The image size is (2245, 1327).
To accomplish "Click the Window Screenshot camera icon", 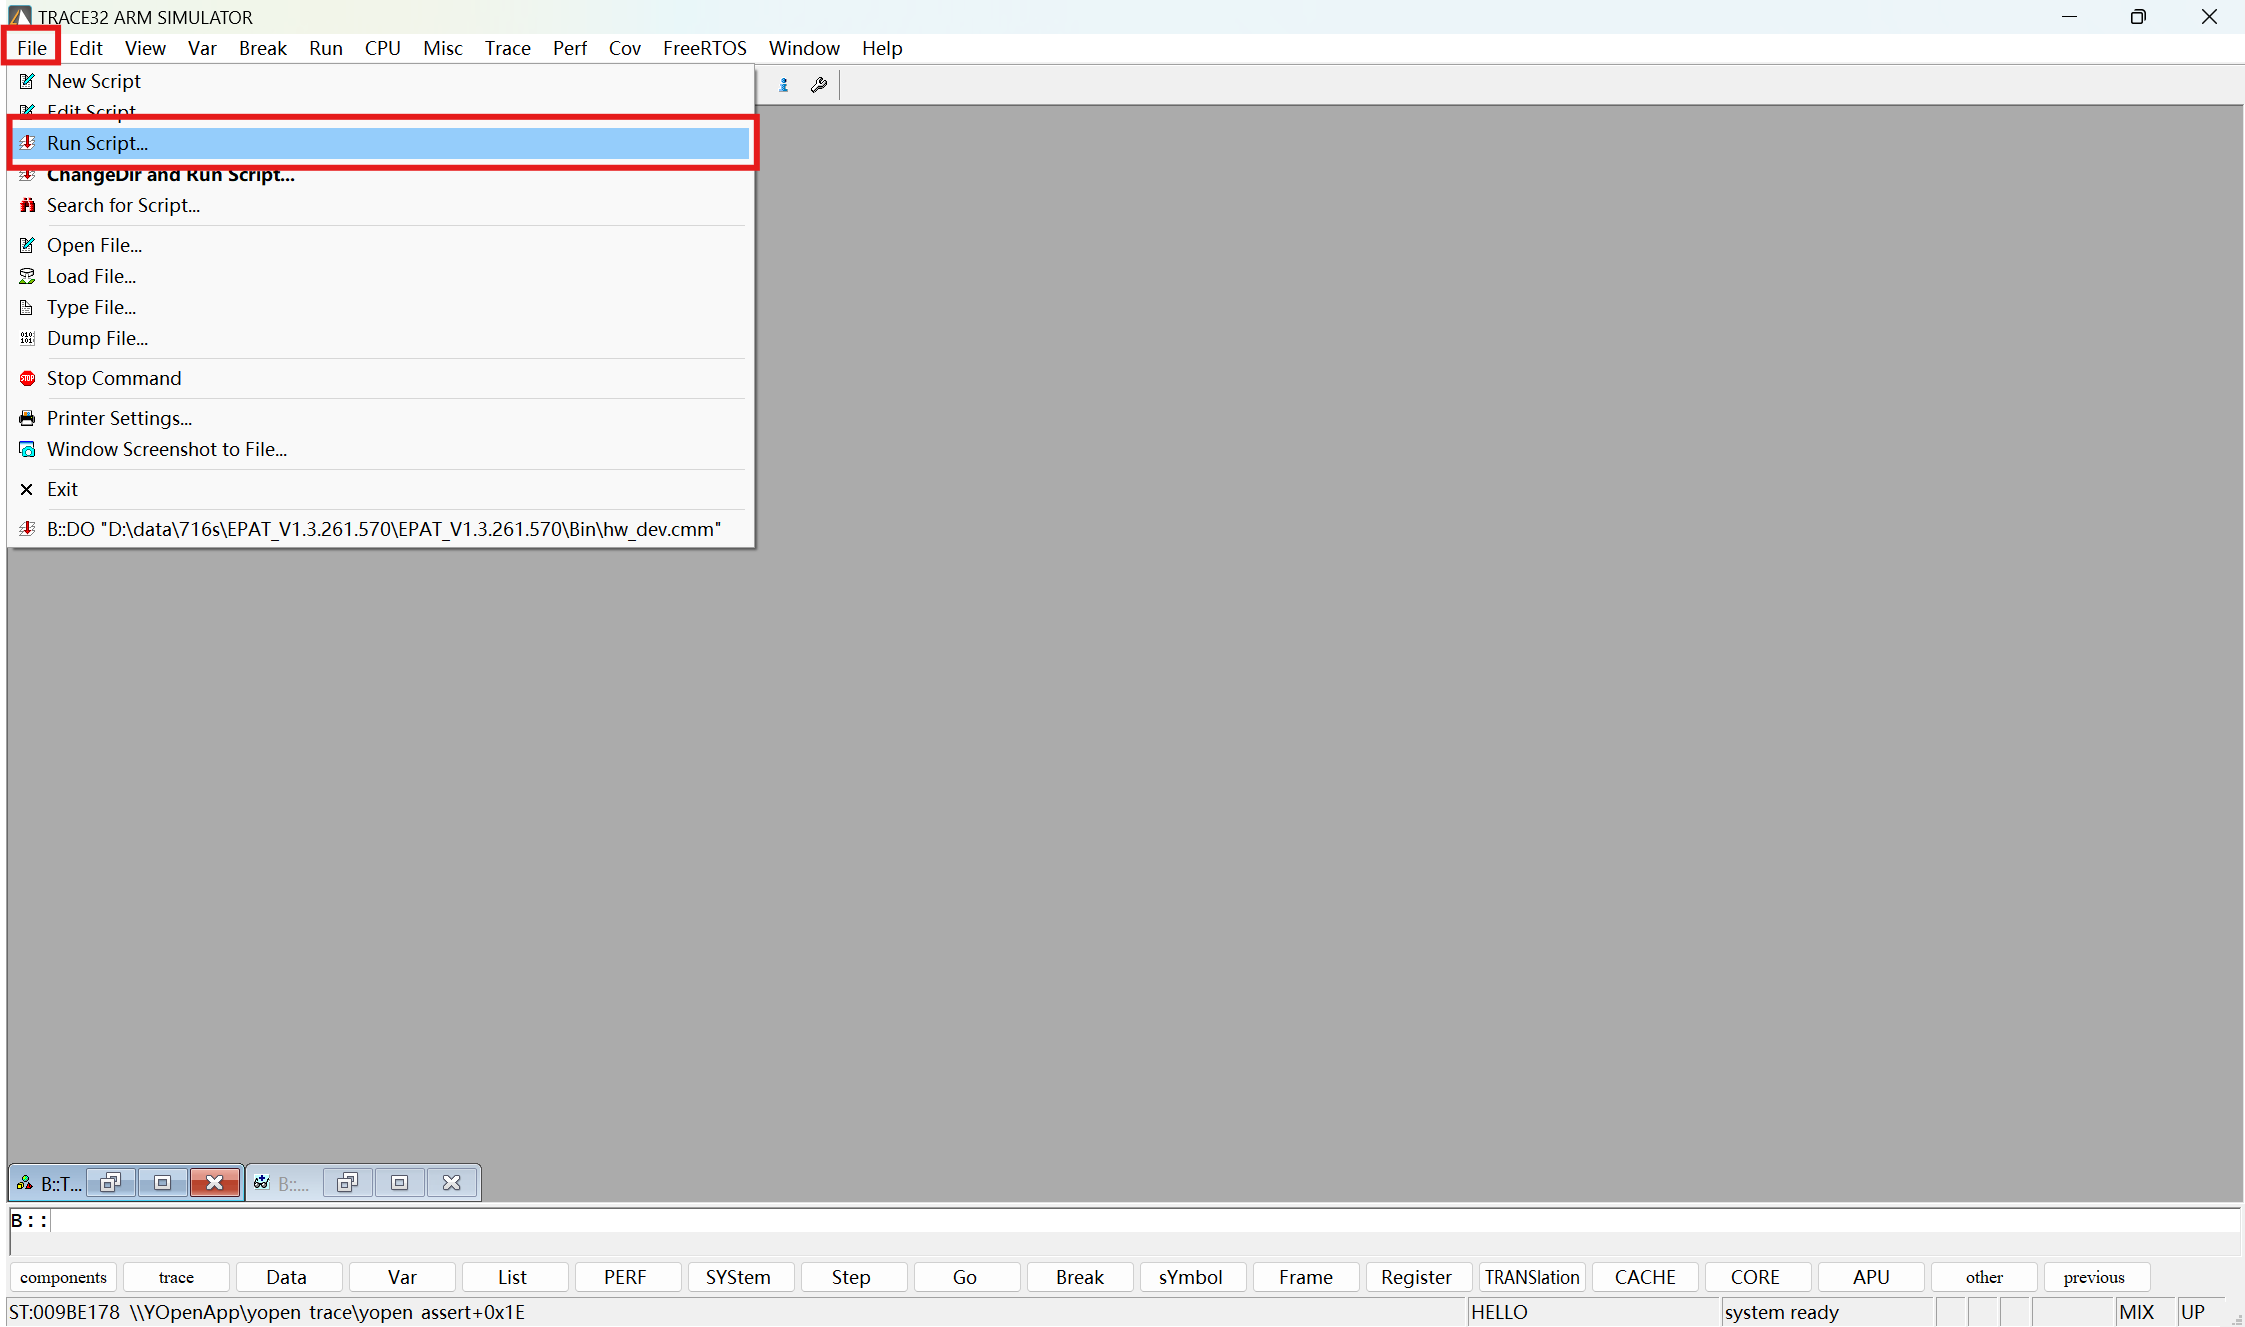I will click(27, 449).
